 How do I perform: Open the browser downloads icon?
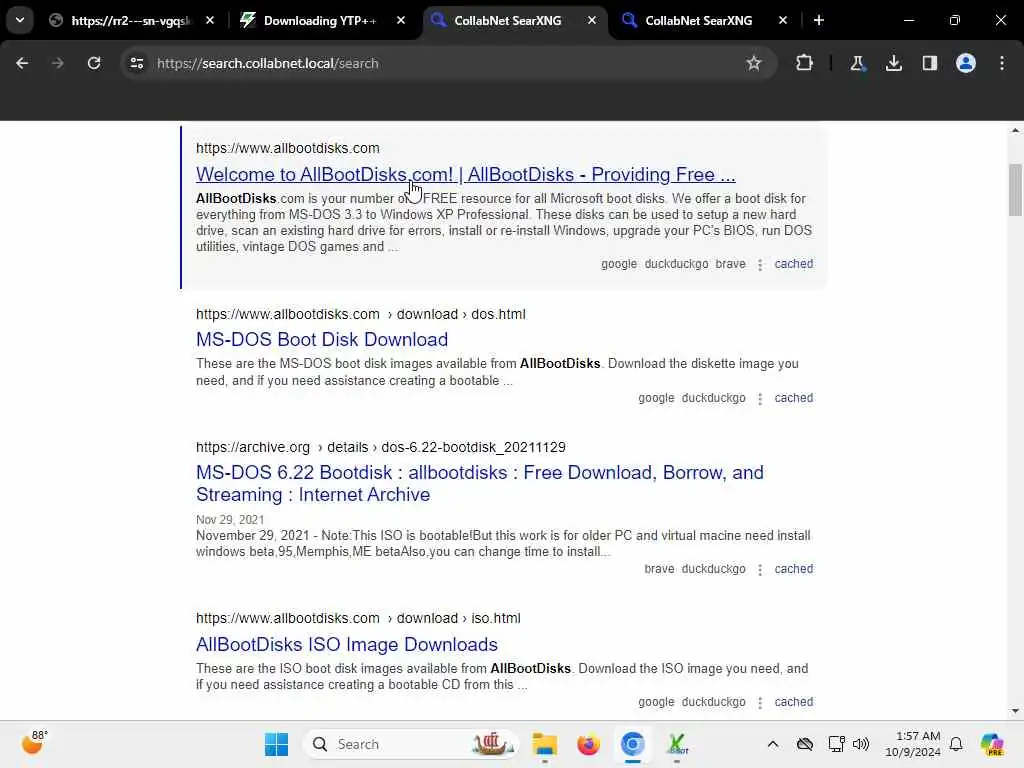[x=893, y=63]
